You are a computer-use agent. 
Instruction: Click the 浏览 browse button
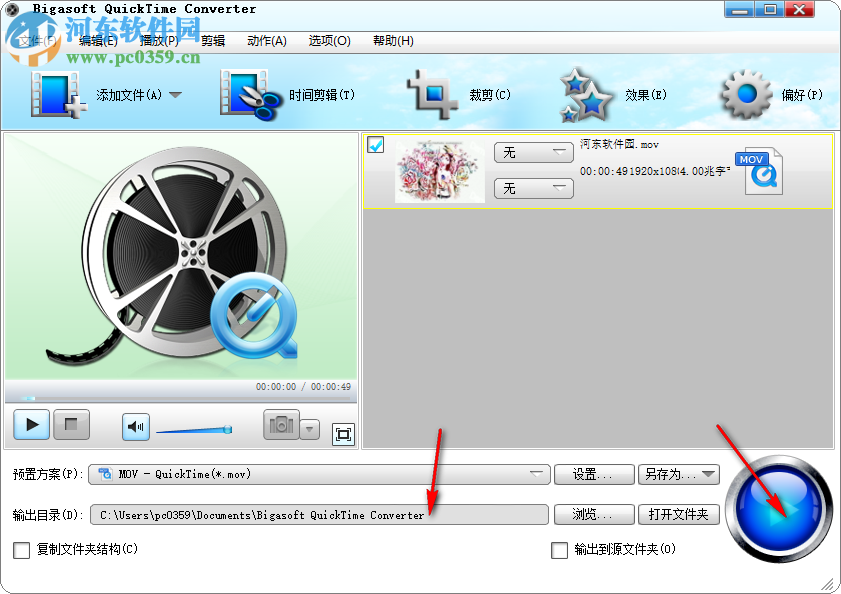click(594, 514)
